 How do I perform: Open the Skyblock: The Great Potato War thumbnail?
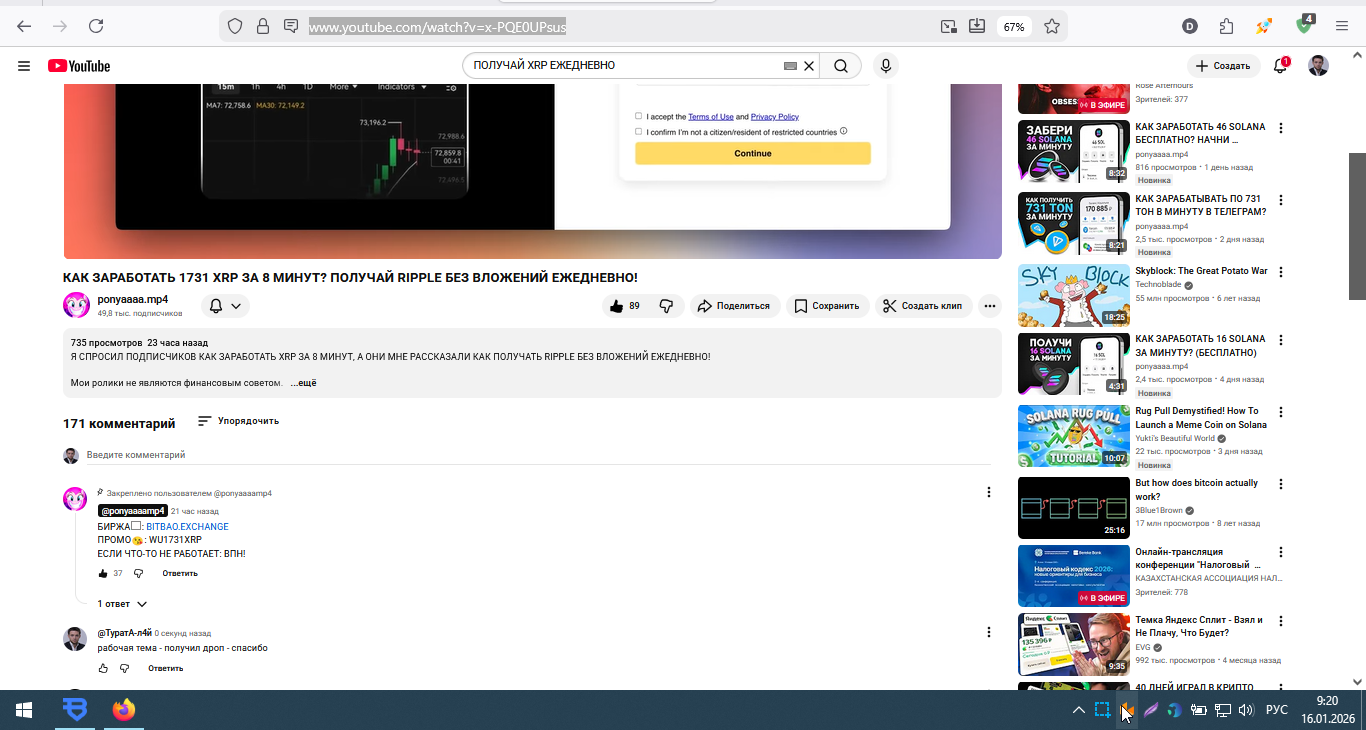[1074, 295]
